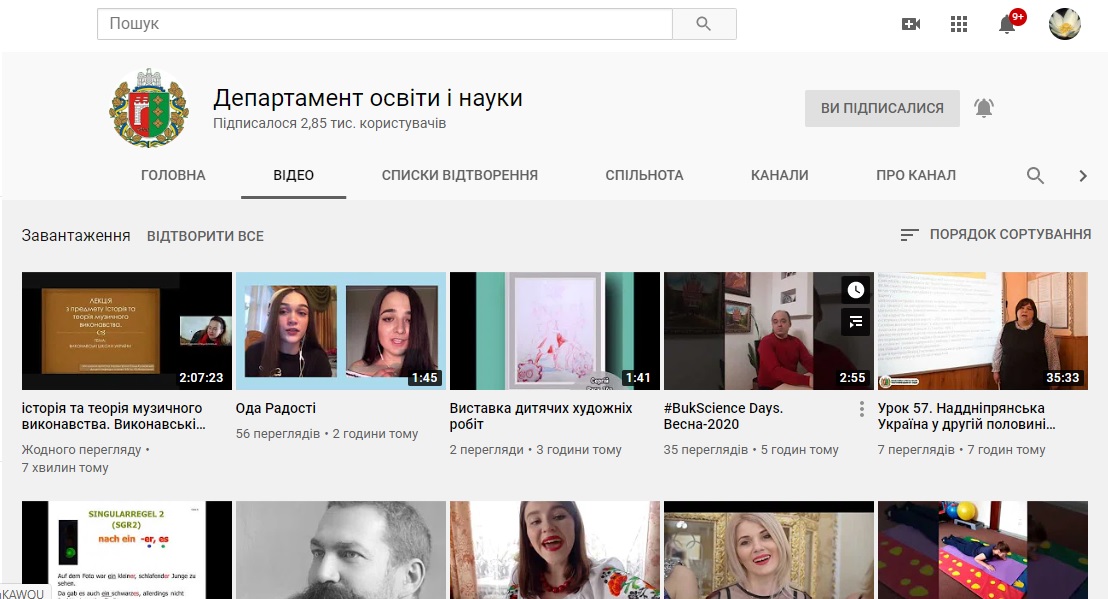The height and width of the screenshot is (599, 1108).
Task: Open the Виставка дитячих художніх робіт thumbnail
Action: click(554, 330)
